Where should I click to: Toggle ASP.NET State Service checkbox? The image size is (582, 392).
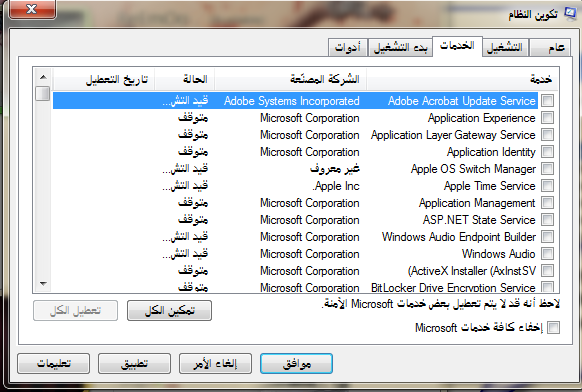(547, 220)
